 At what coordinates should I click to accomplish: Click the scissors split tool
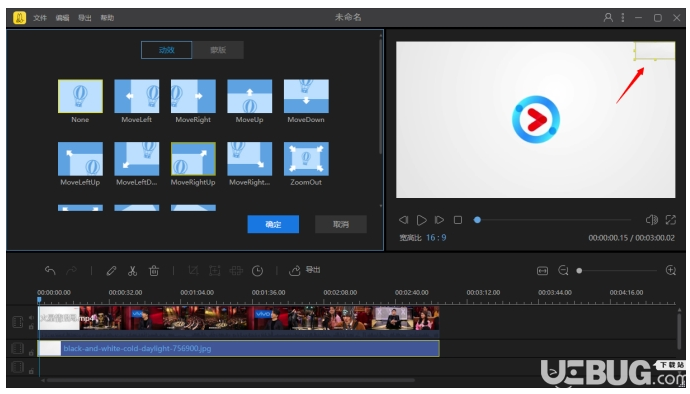(132, 270)
